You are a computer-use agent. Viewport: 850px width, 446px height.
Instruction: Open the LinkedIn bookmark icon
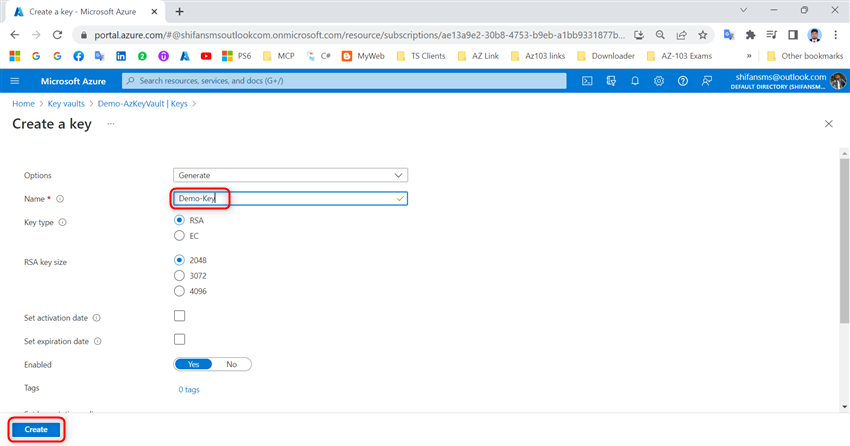121,56
